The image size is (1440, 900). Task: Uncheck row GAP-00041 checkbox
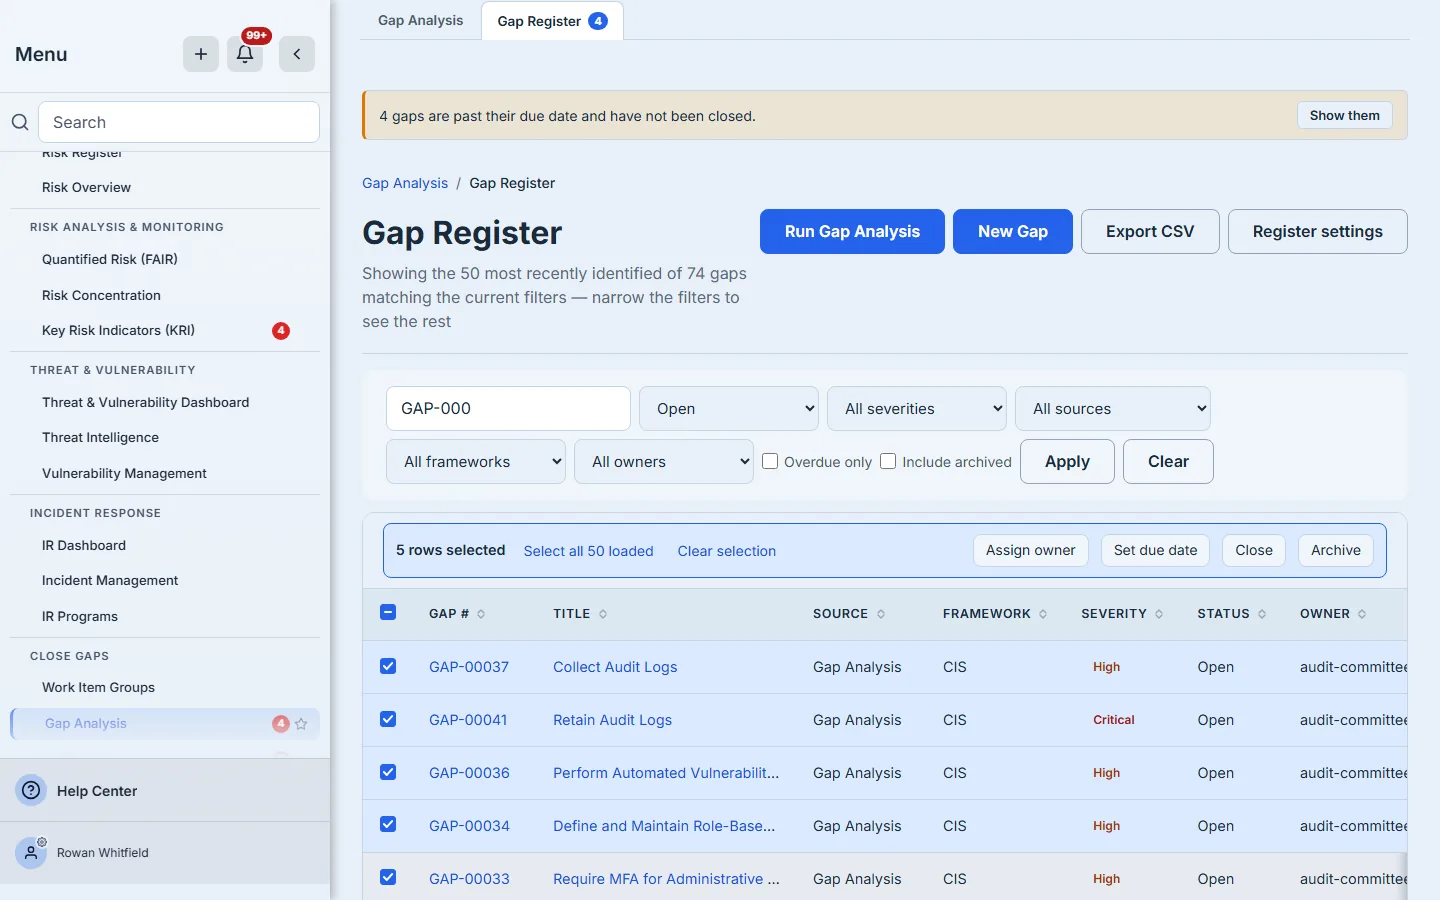pos(388,719)
